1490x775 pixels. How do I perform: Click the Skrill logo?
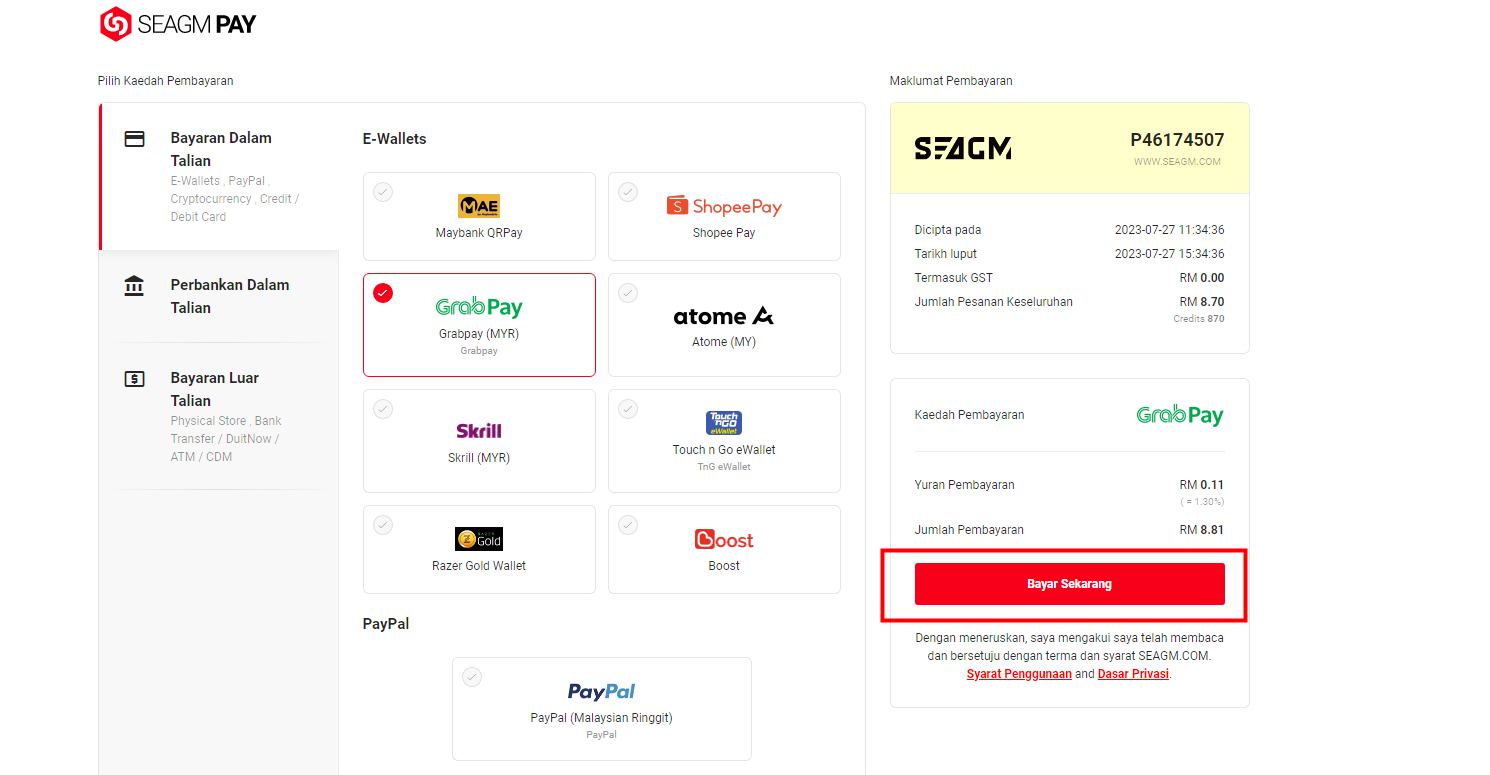point(479,431)
